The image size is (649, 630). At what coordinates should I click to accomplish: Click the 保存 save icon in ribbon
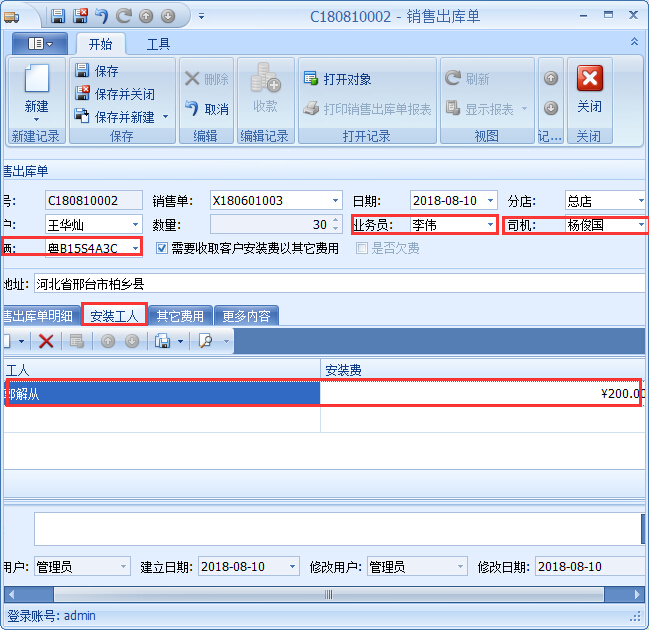(83, 72)
